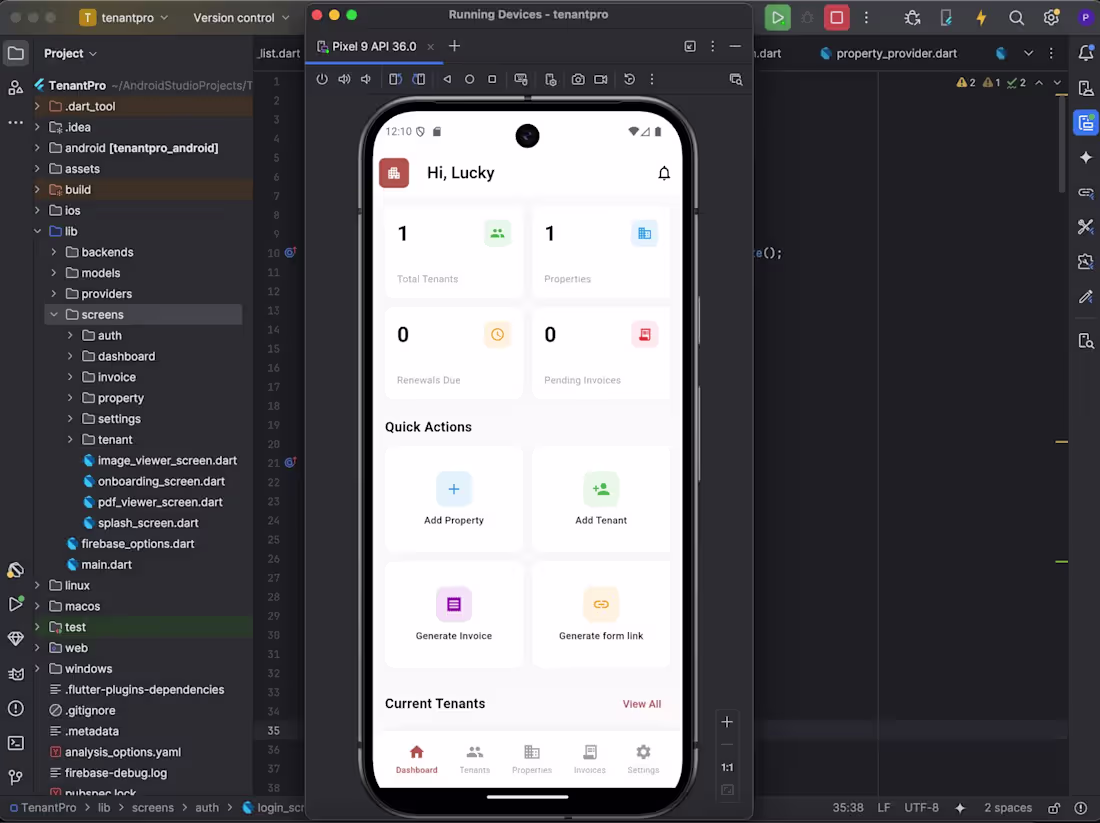1100x823 pixels.
Task: Close the Pixel 9 API 36.0 tab
Action: (430, 47)
